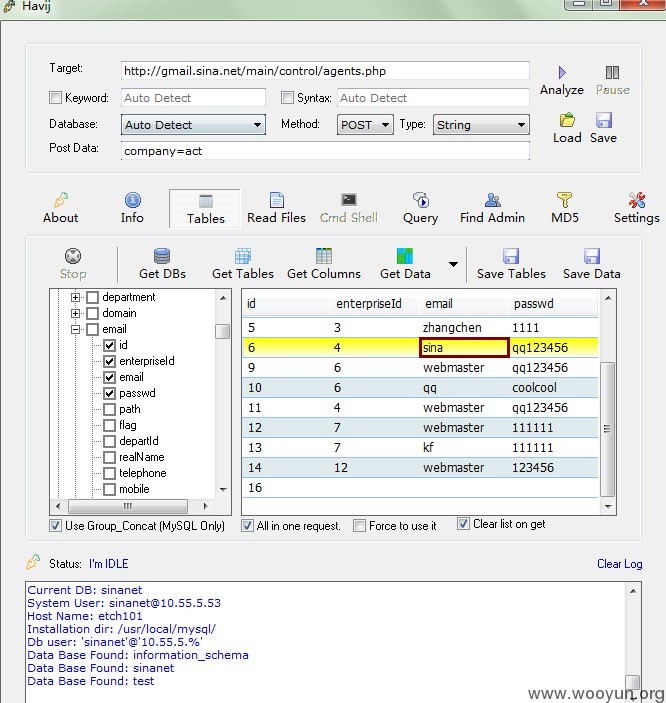Click the Post Data field
Screen dimensions: 666x703
pos(325,151)
